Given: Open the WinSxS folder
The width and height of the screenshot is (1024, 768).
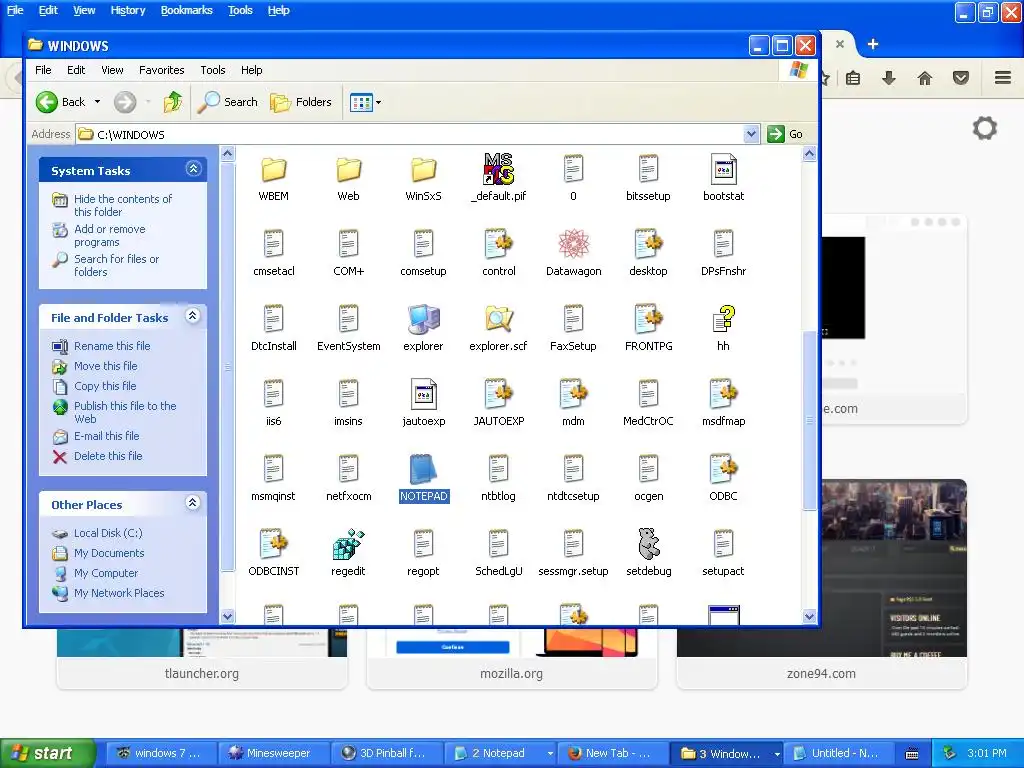Looking at the screenshot, I should pos(423,178).
